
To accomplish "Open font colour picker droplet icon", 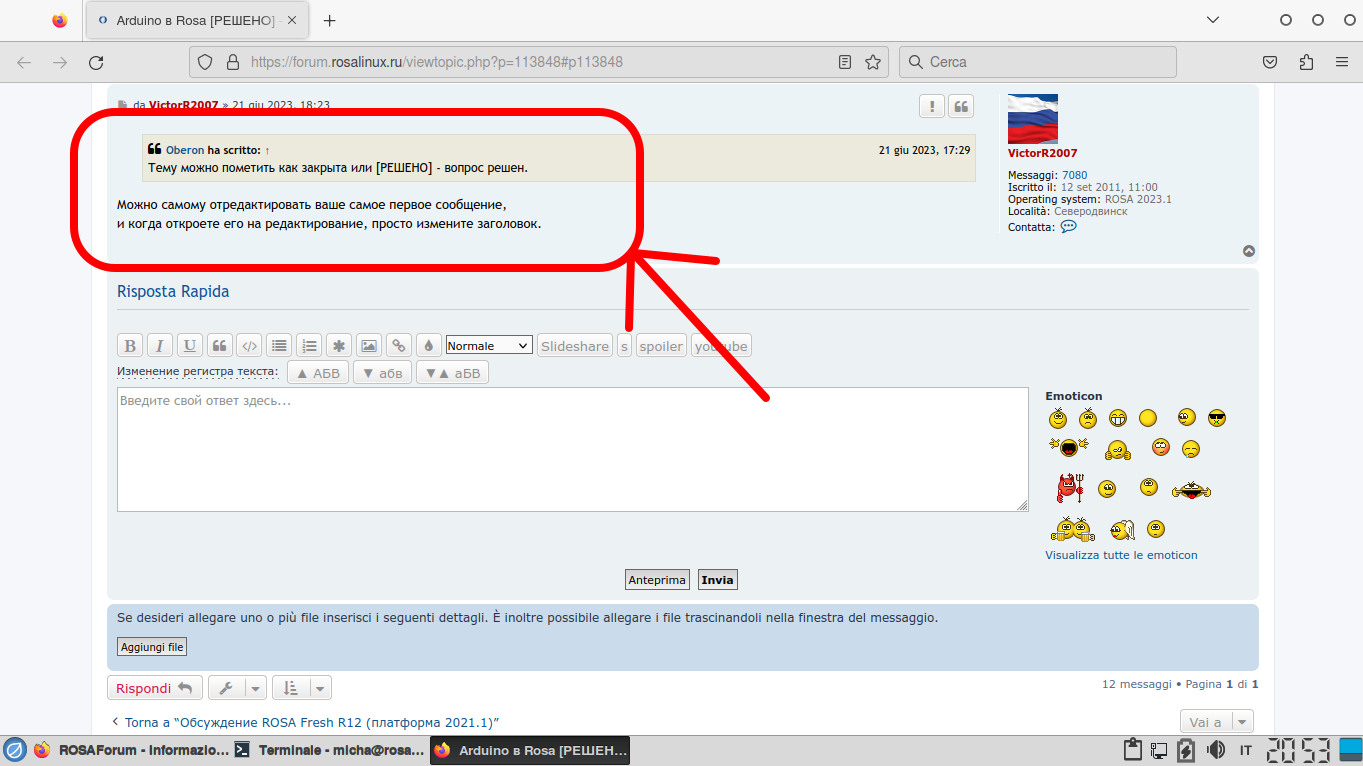I will pyautogui.click(x=429, y=346).
